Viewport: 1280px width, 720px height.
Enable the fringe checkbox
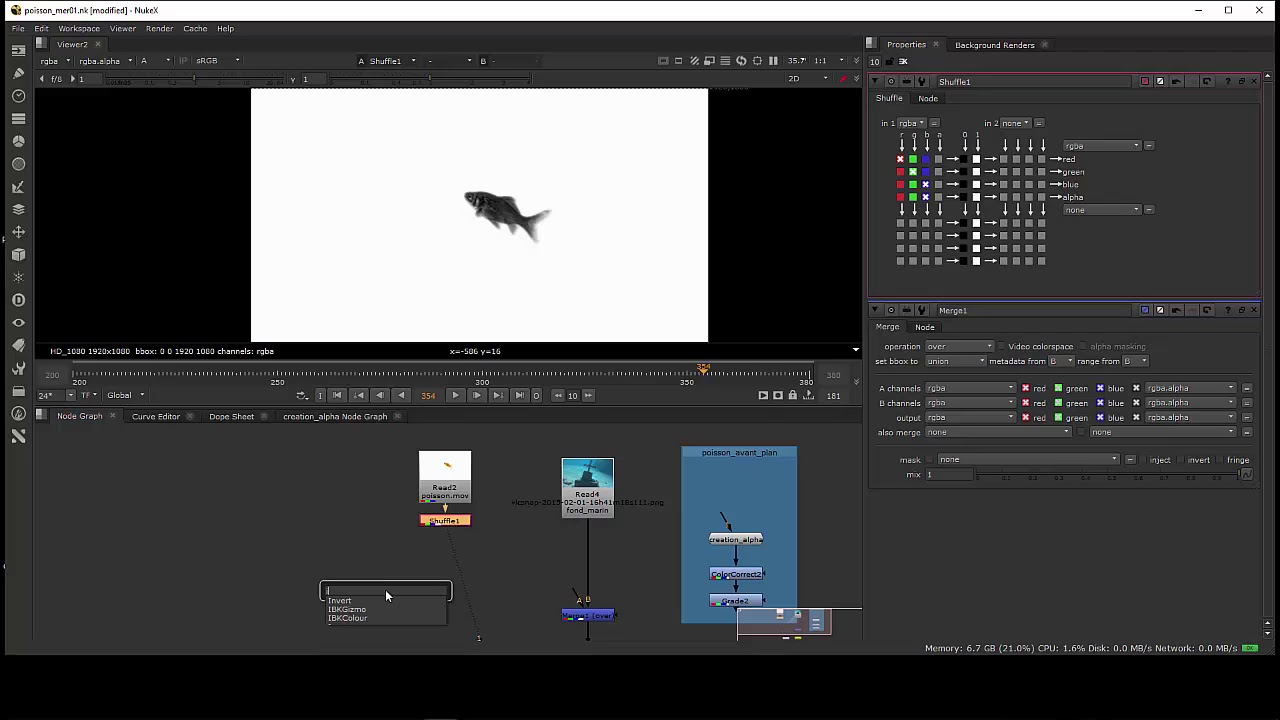click(1221, 460)
